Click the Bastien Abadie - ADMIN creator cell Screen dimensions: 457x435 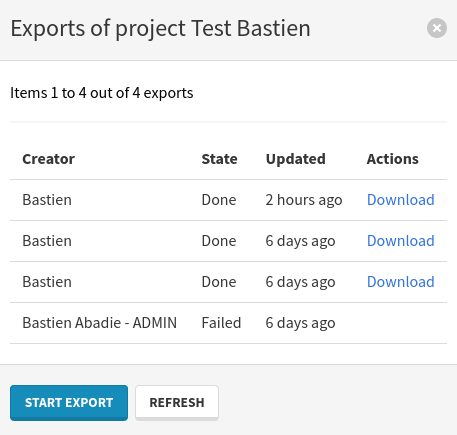100,323
